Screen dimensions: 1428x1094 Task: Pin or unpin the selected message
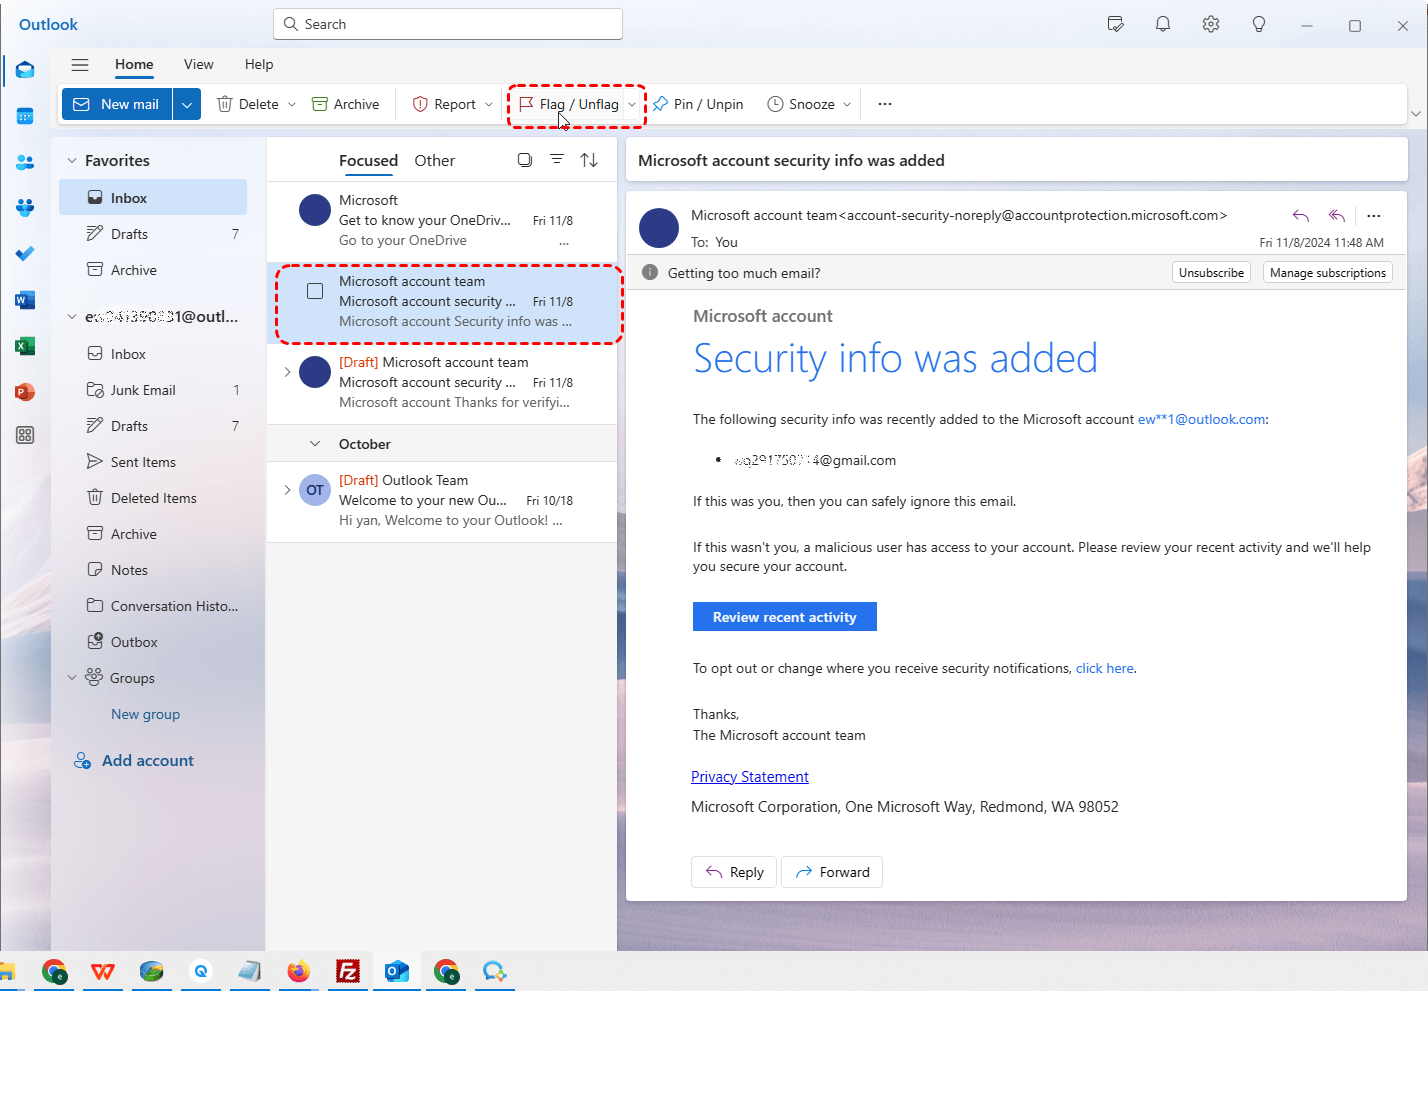(698, 104)
